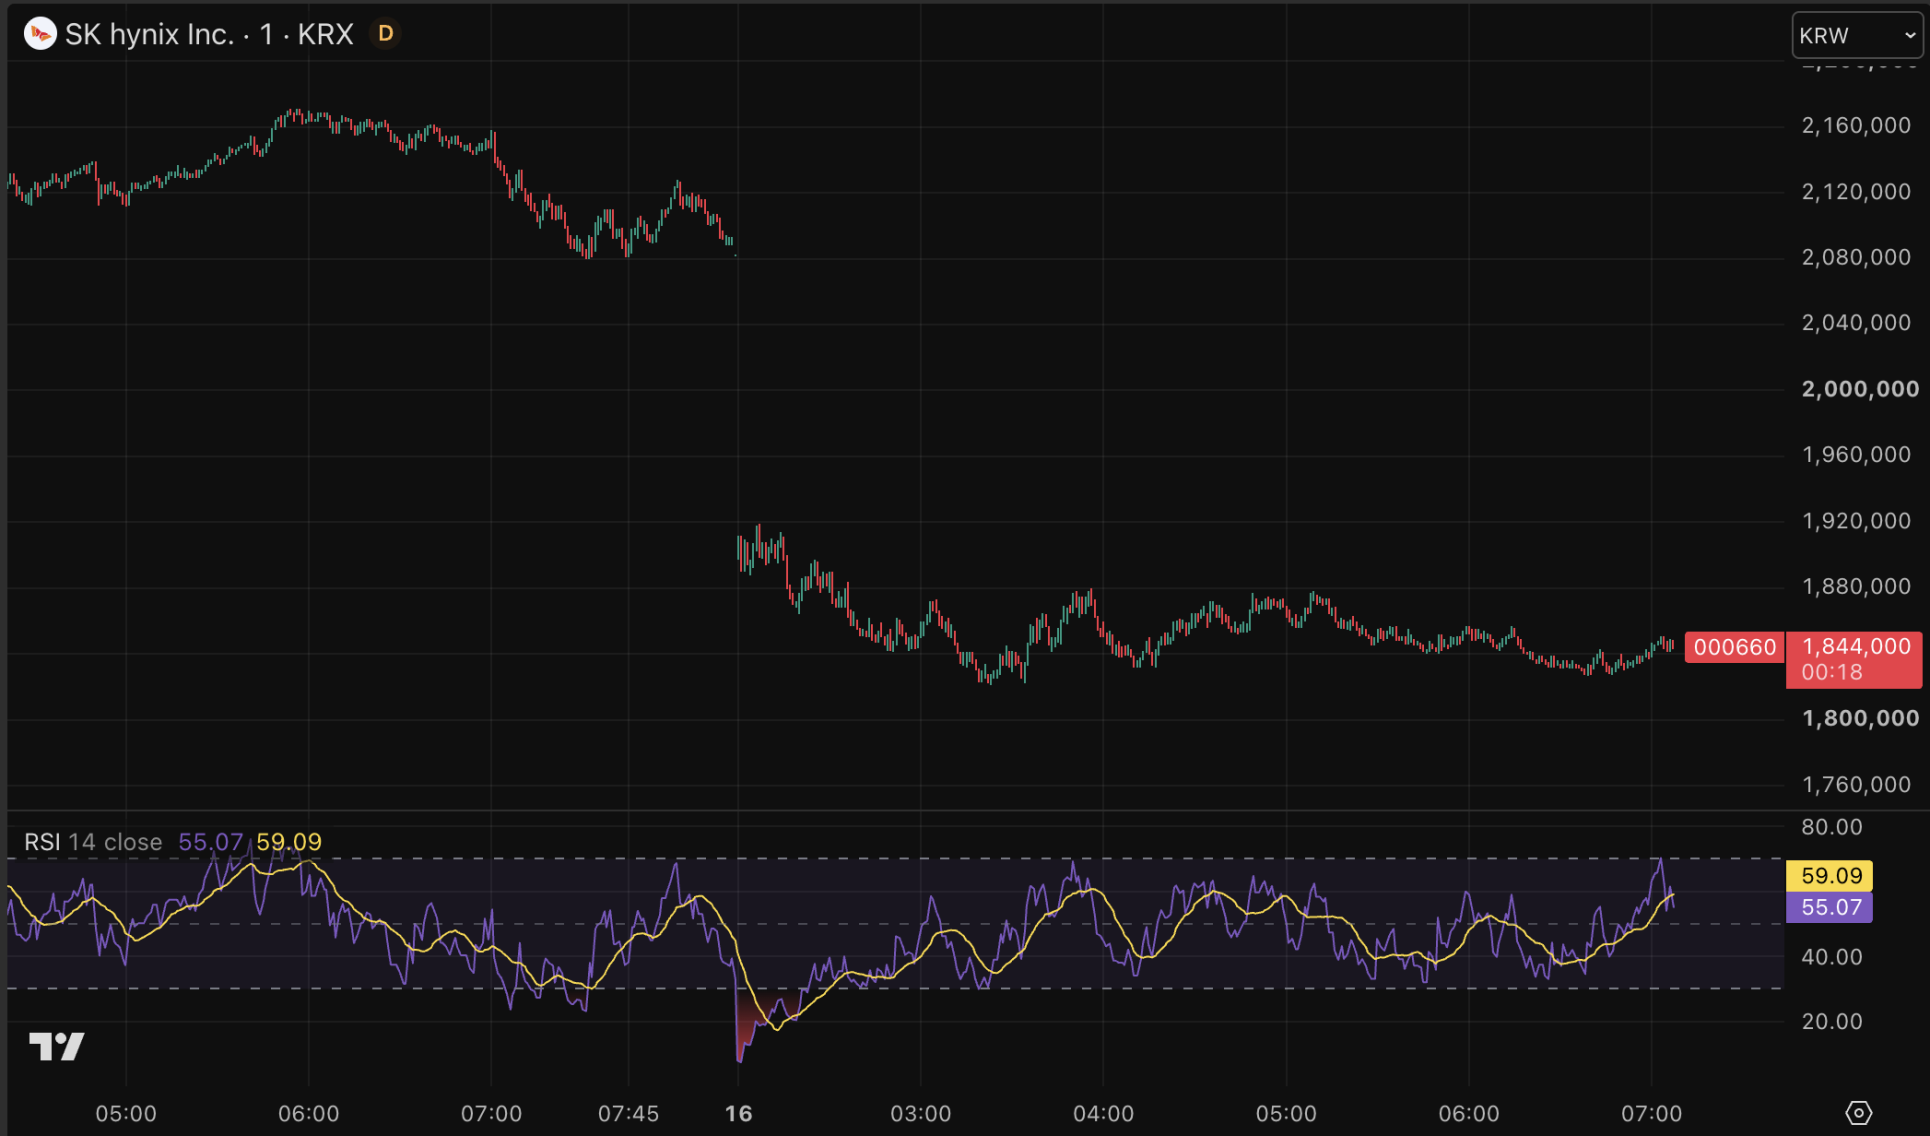Click the 2,040,000 price axis label

click(x=1856, y=322)
